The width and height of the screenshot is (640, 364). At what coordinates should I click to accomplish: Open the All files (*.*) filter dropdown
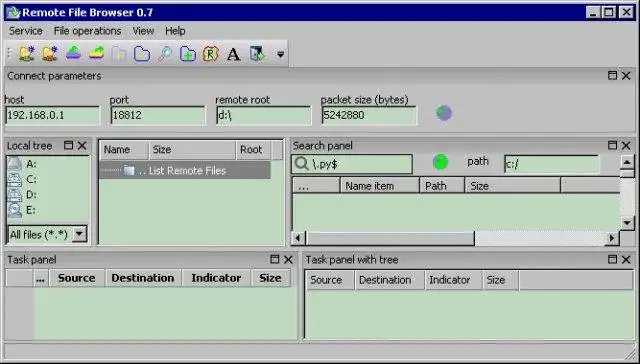[x=79, y=234]
